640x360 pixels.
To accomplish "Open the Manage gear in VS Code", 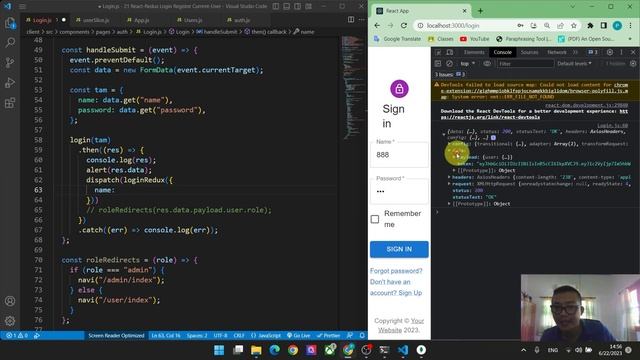I will 10,321.
